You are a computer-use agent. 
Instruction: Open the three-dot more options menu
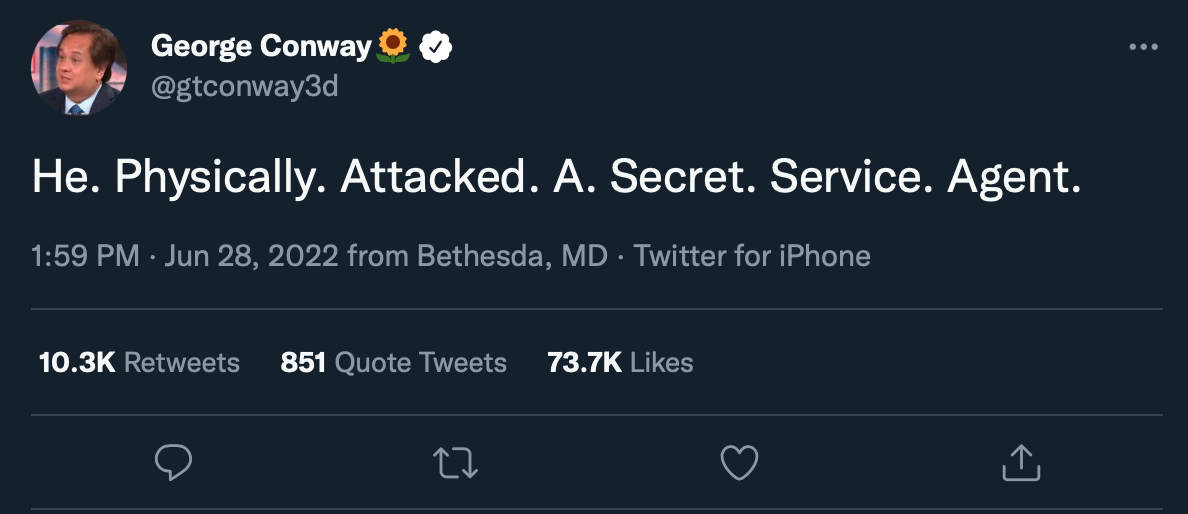point(1143,47)
